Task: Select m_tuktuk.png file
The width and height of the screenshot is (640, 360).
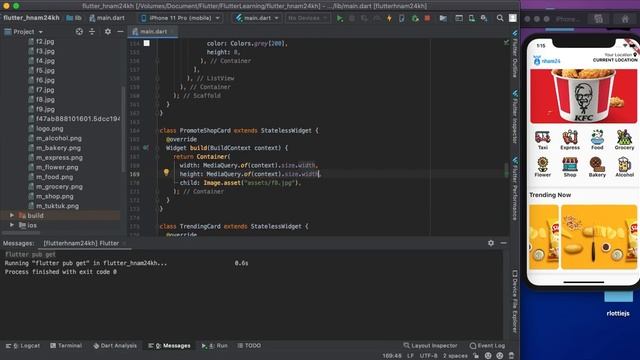Action: click(x=57, y=206)
